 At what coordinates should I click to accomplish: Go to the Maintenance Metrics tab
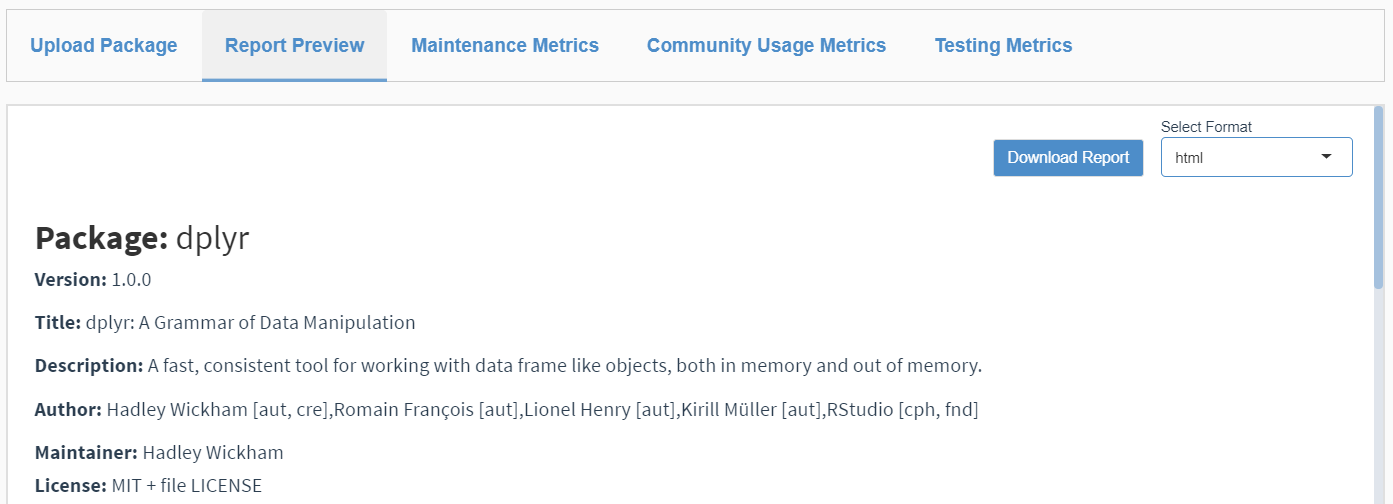[x=505, y=46]
